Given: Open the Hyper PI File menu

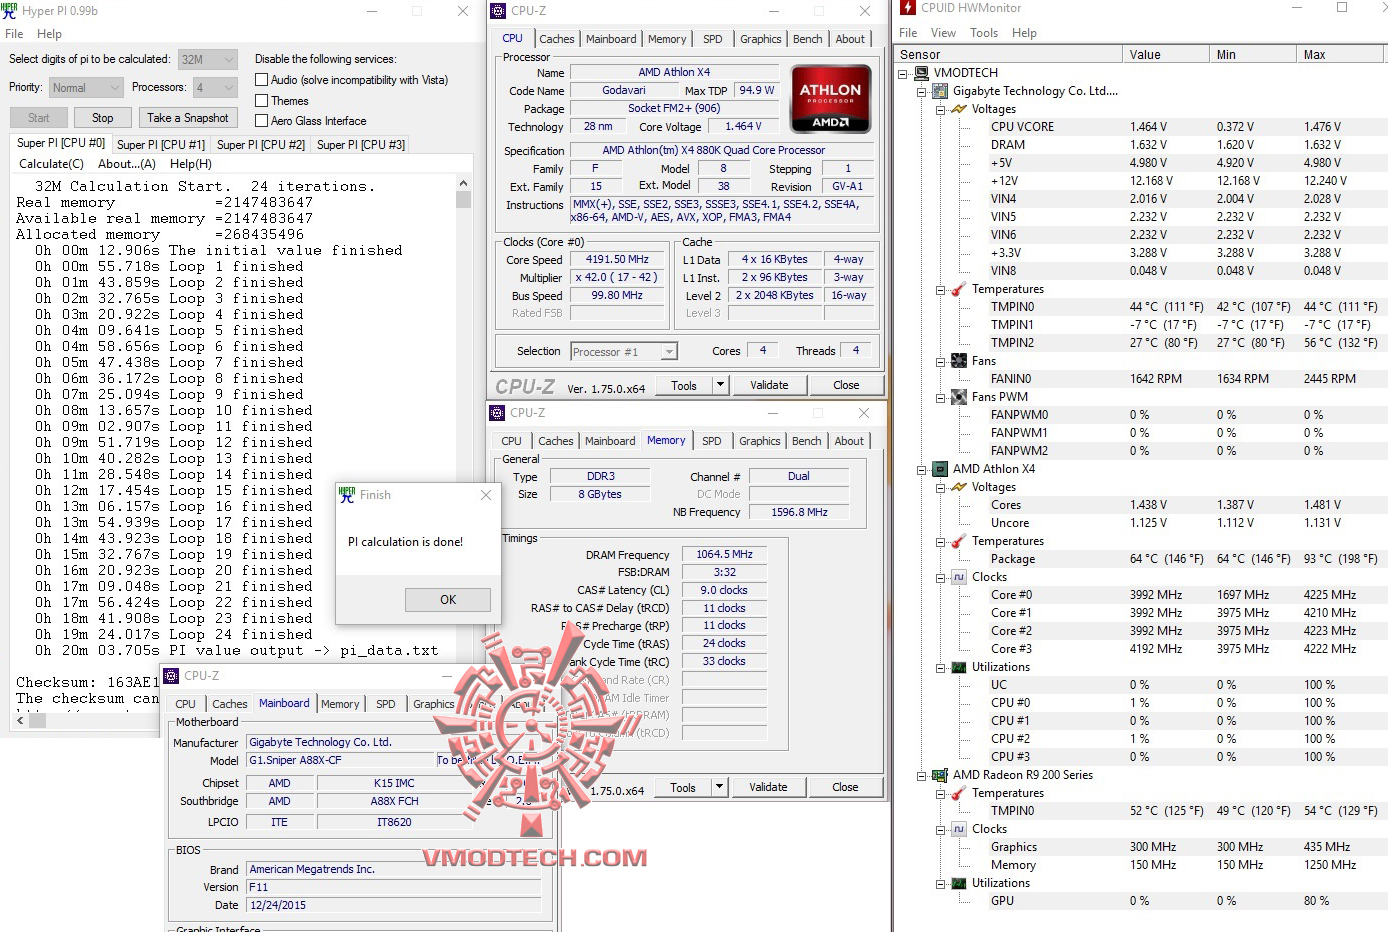Looking at the screenshot, I should tap(14, 34).
